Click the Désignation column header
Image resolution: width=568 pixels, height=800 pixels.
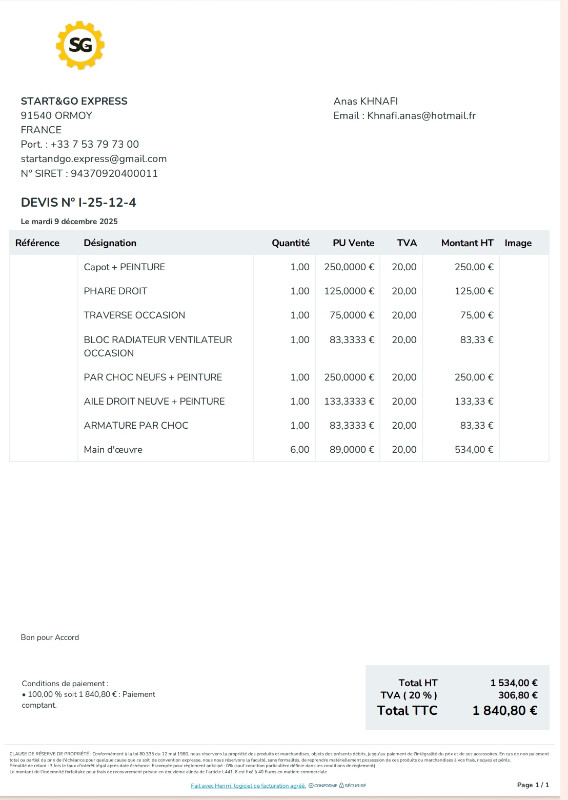(x=110, y=243)
